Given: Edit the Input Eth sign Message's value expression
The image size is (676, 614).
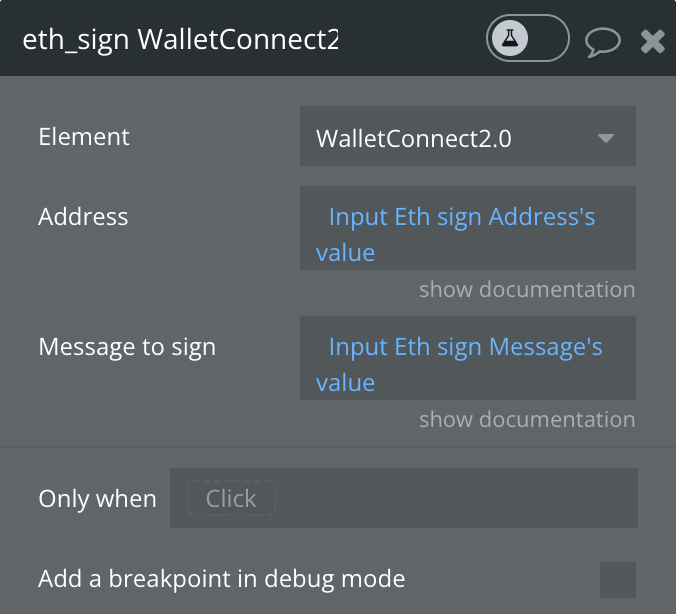Looking at the screenshot, I should click(x=468, y=358).
